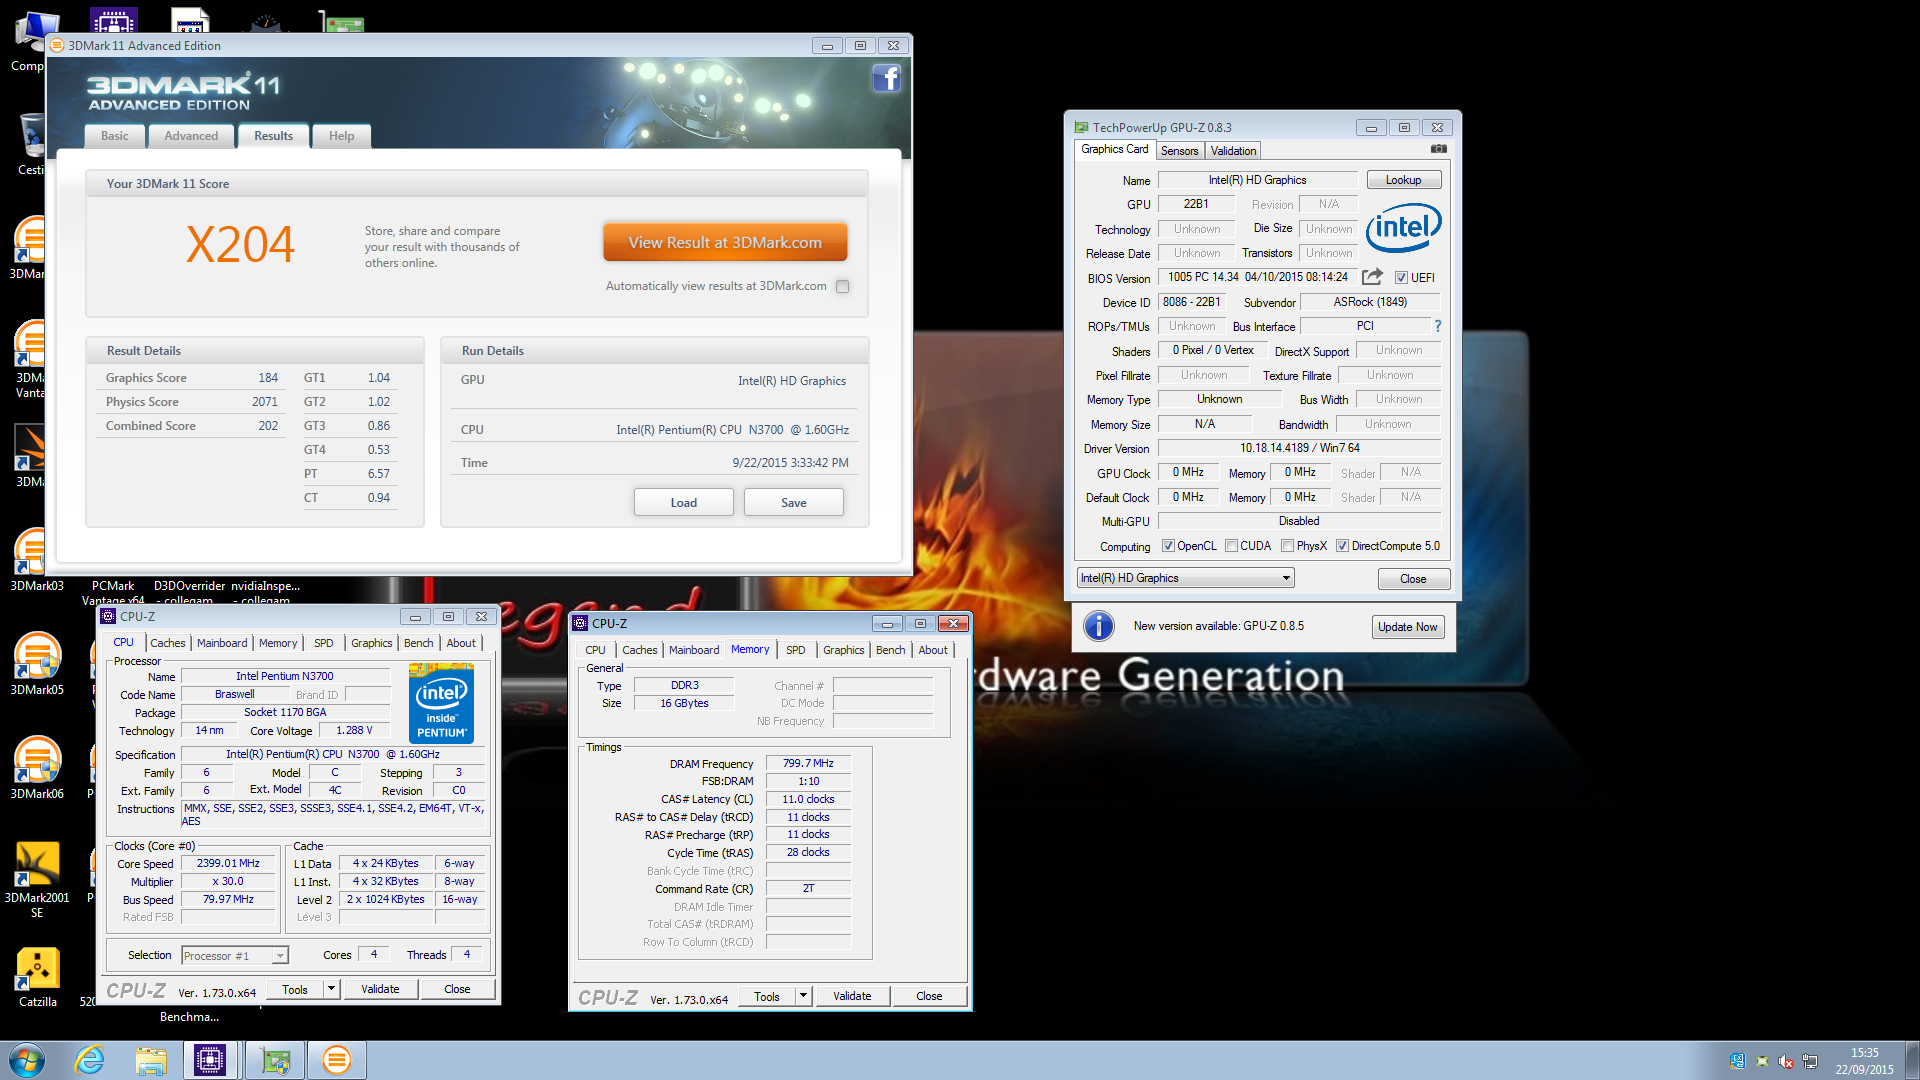Open the Help tab in 3DMark 11
Viewport: 1920px width, 1080px height.
[341, 136]
